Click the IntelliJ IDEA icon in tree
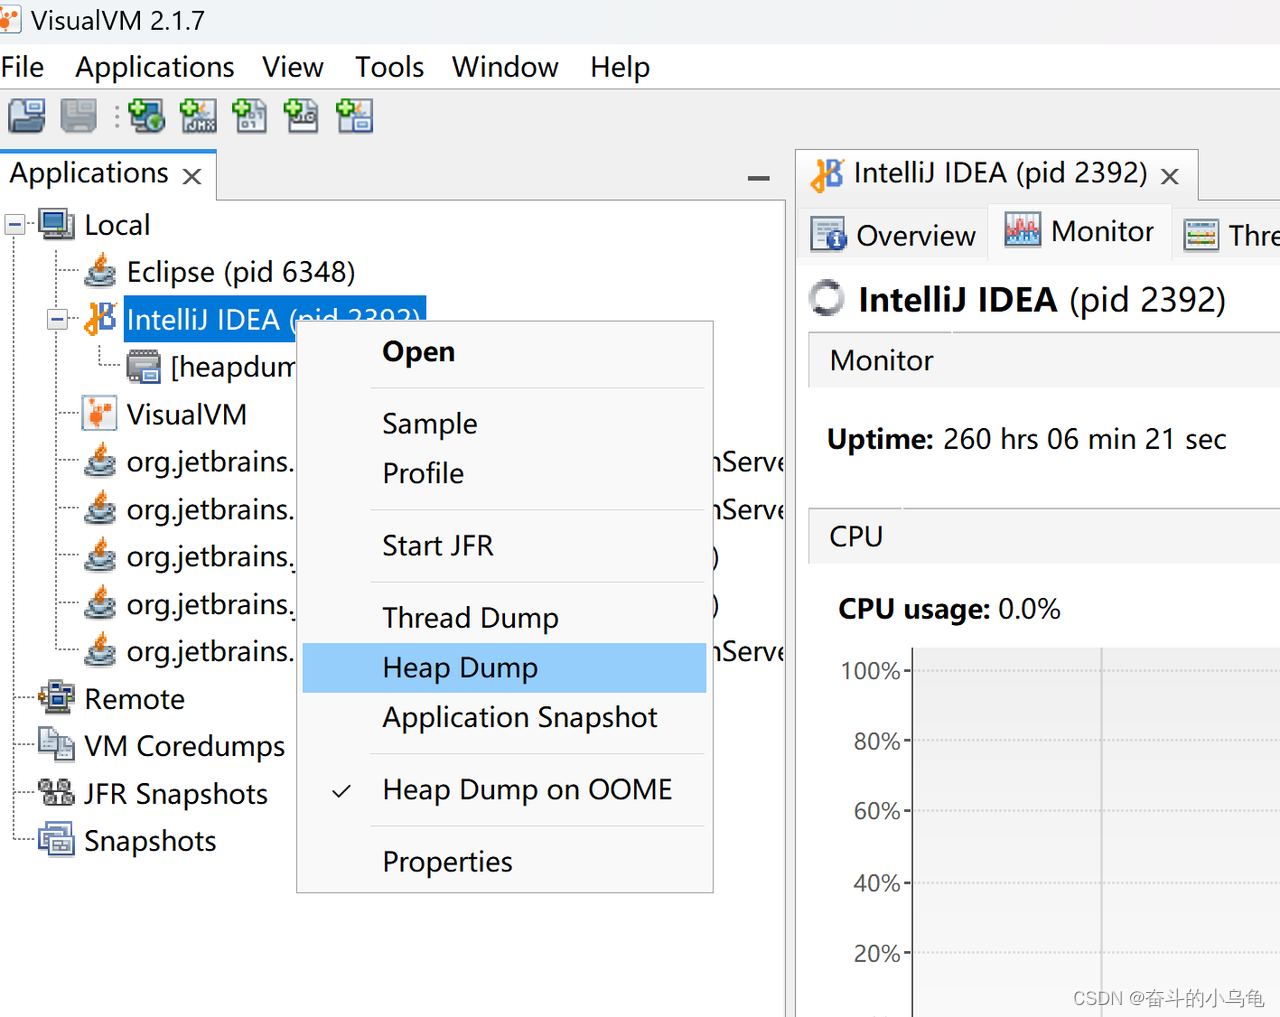1280x1017 pixels. click(x=100, y=319)
